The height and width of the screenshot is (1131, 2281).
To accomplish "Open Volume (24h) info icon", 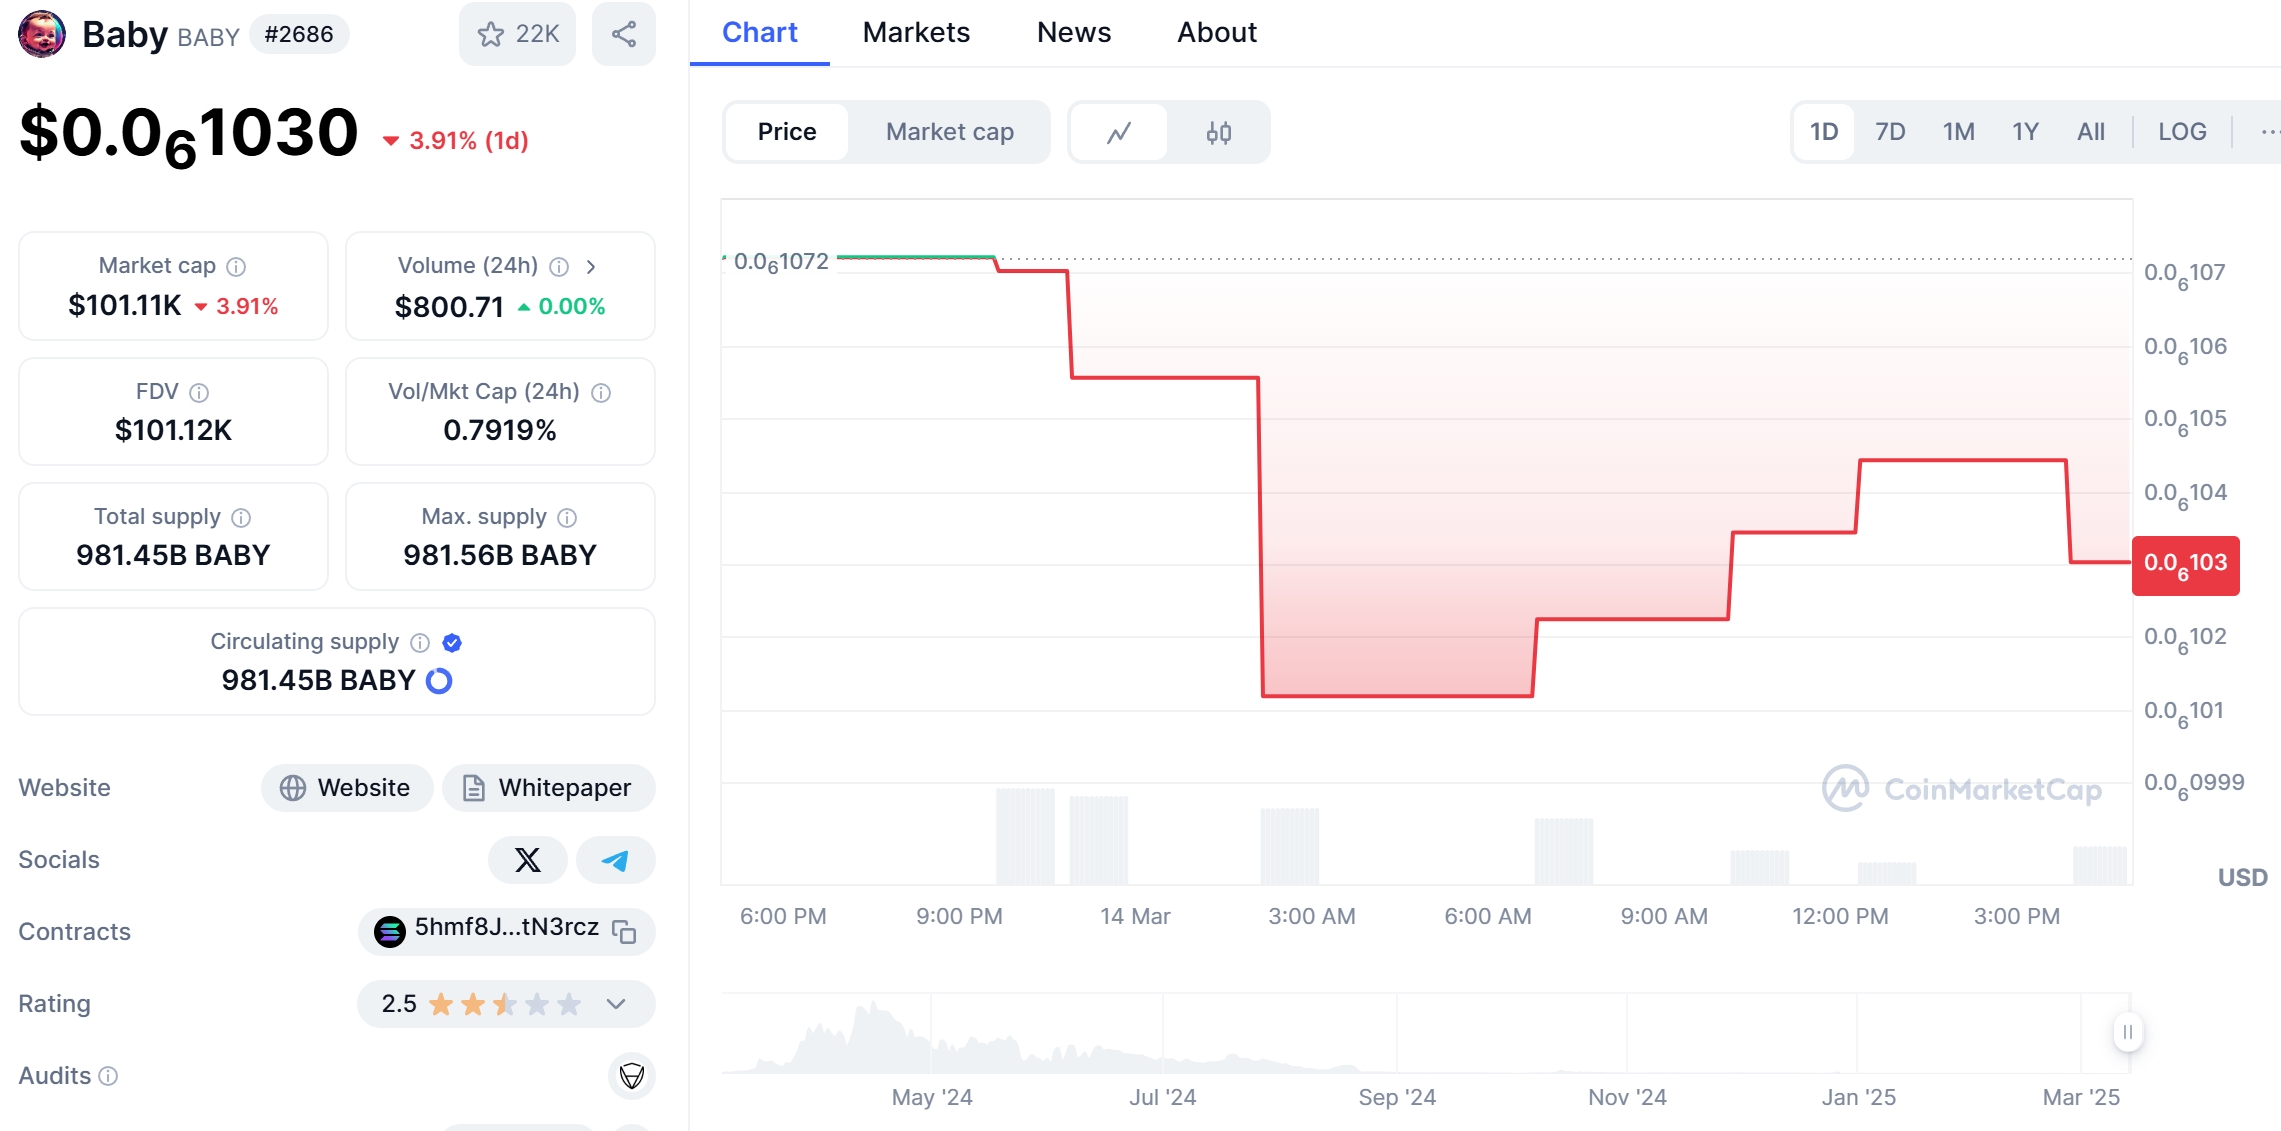I will coord(559,267).
